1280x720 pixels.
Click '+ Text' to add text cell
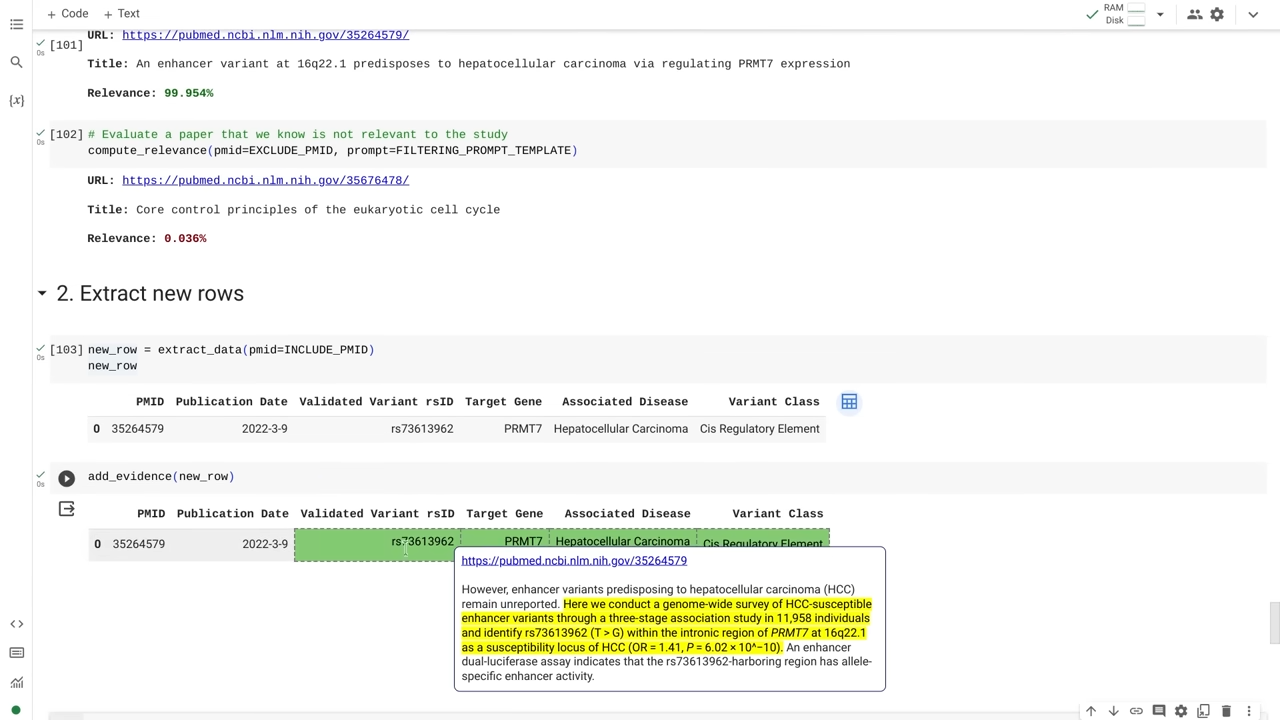[x=121, y=14]
